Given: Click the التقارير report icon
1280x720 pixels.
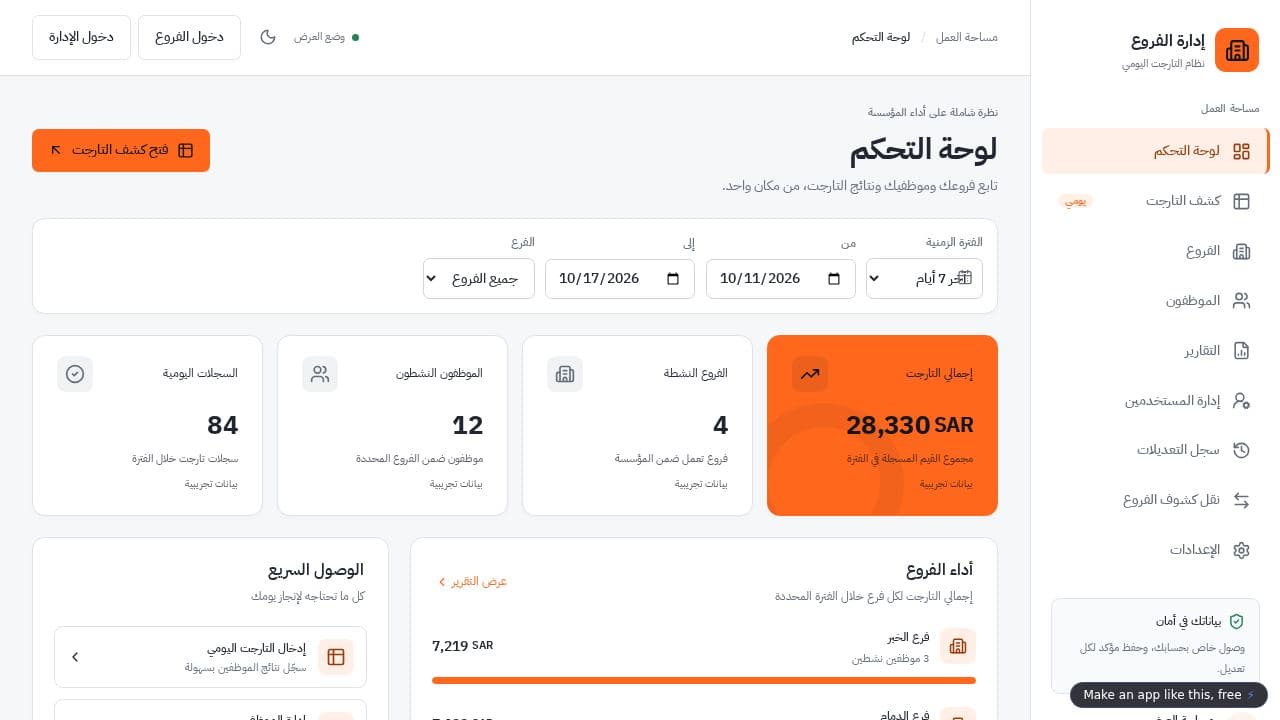Looking at the screenshot, I should point(1241,351).
